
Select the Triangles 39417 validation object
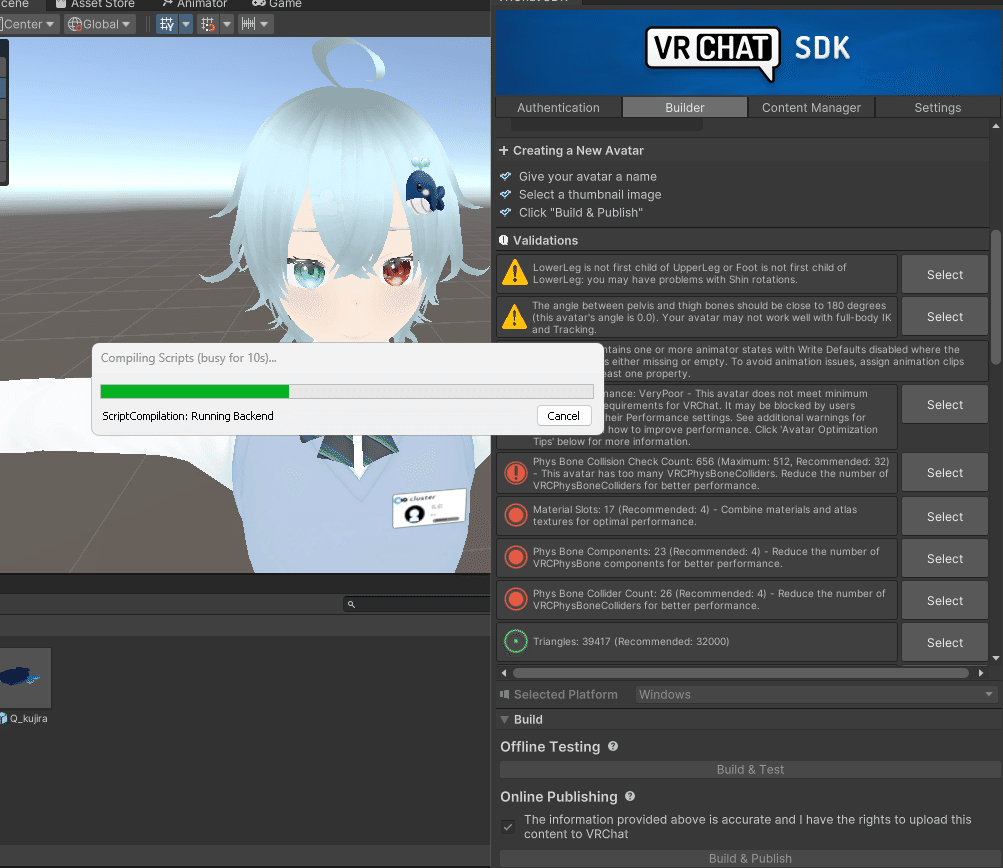click(x=945, y=642)
